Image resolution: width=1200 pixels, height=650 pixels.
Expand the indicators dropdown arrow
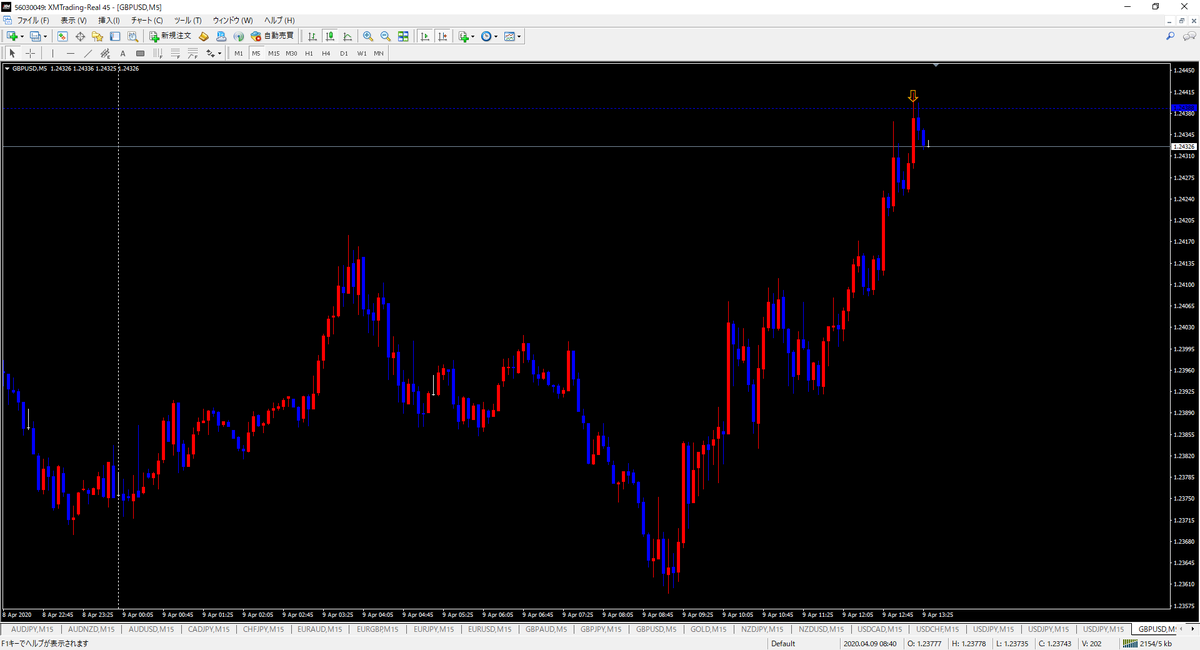pos(473,36)
